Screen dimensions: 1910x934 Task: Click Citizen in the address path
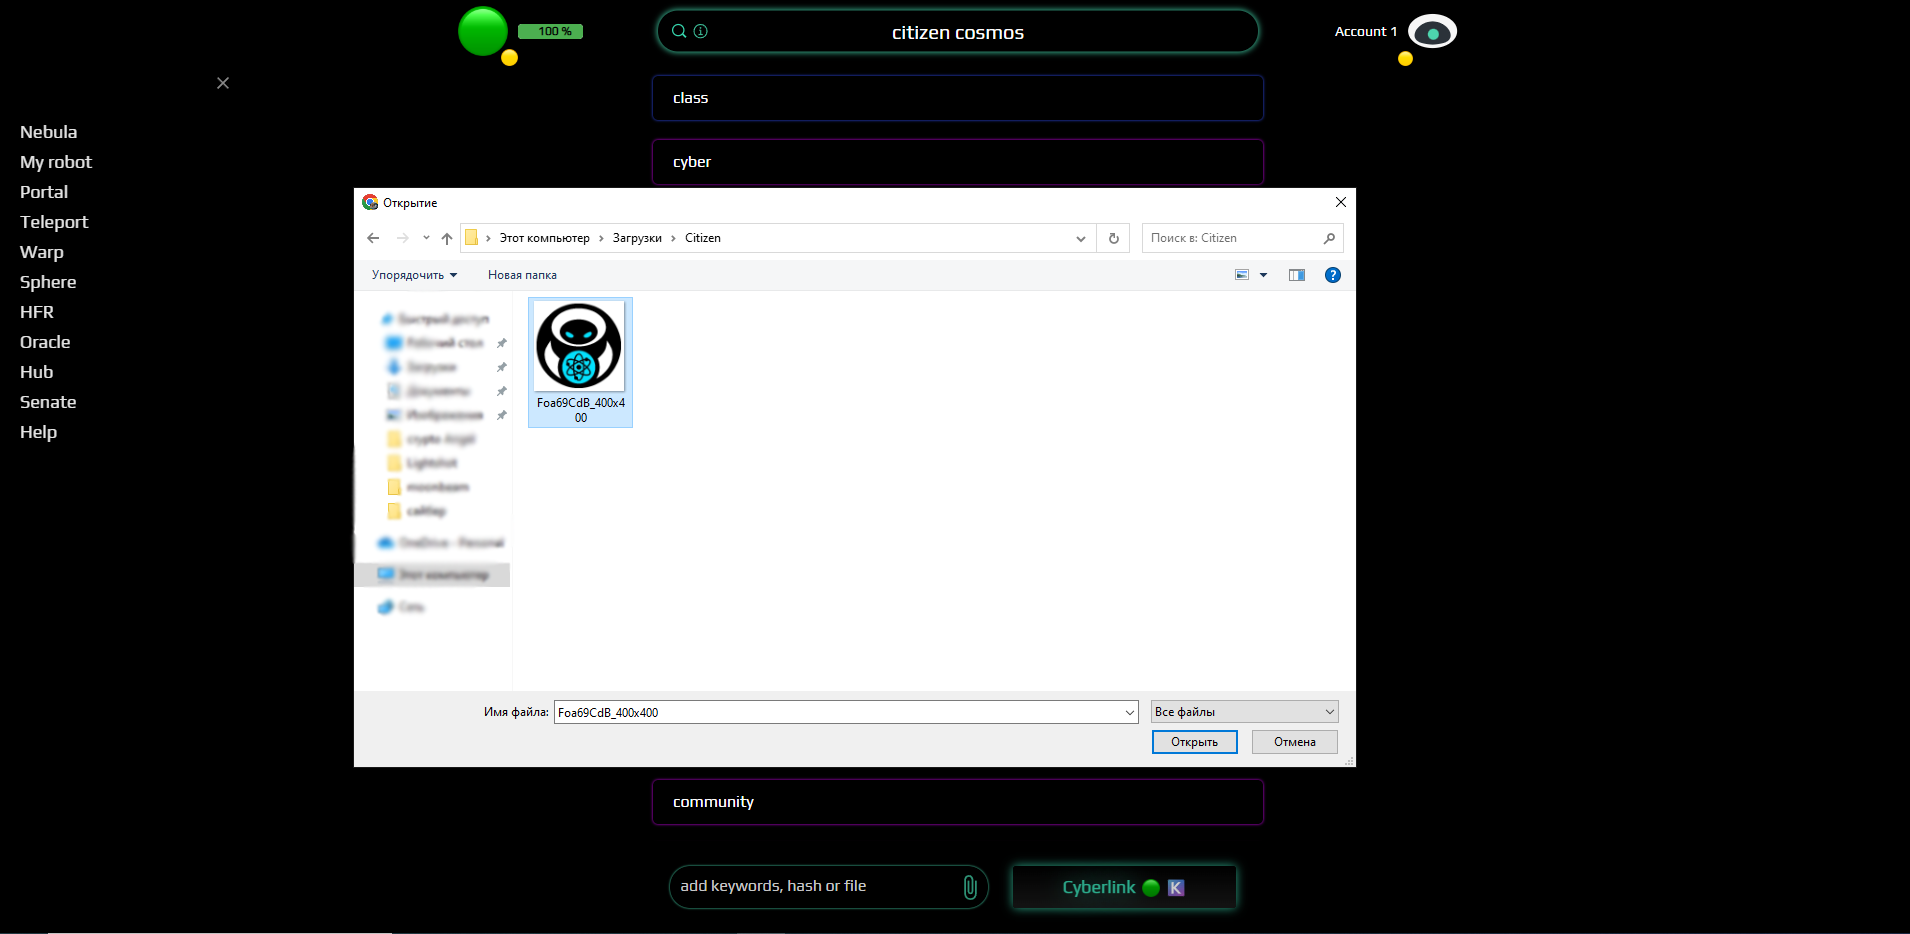703,238
